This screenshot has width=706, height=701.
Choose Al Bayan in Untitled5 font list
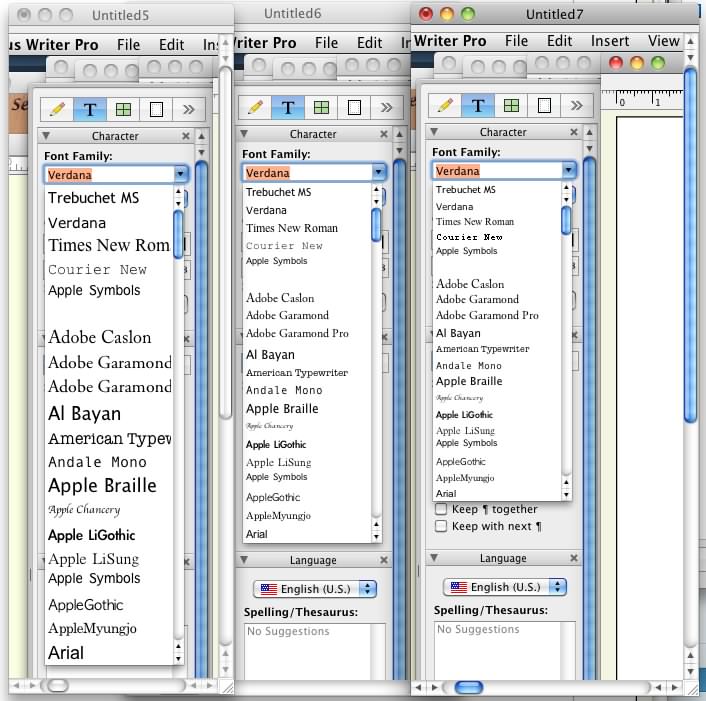tap(109, 413)
